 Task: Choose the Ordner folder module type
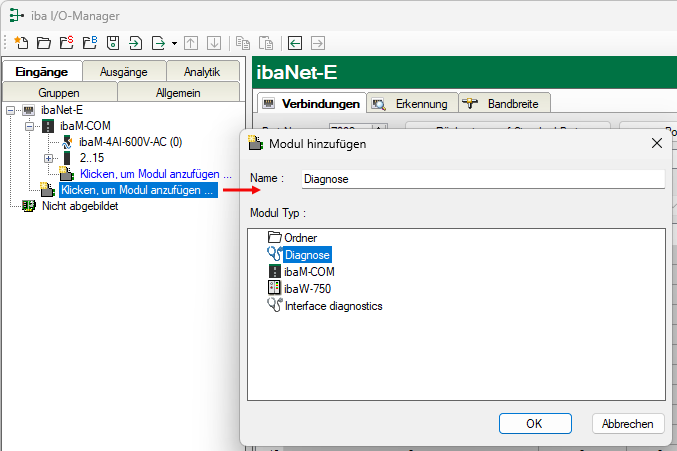point(300,238)
